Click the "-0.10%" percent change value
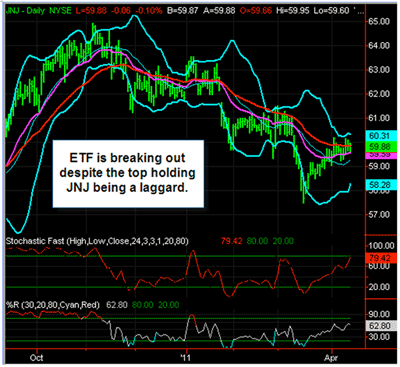 point(149,11)
